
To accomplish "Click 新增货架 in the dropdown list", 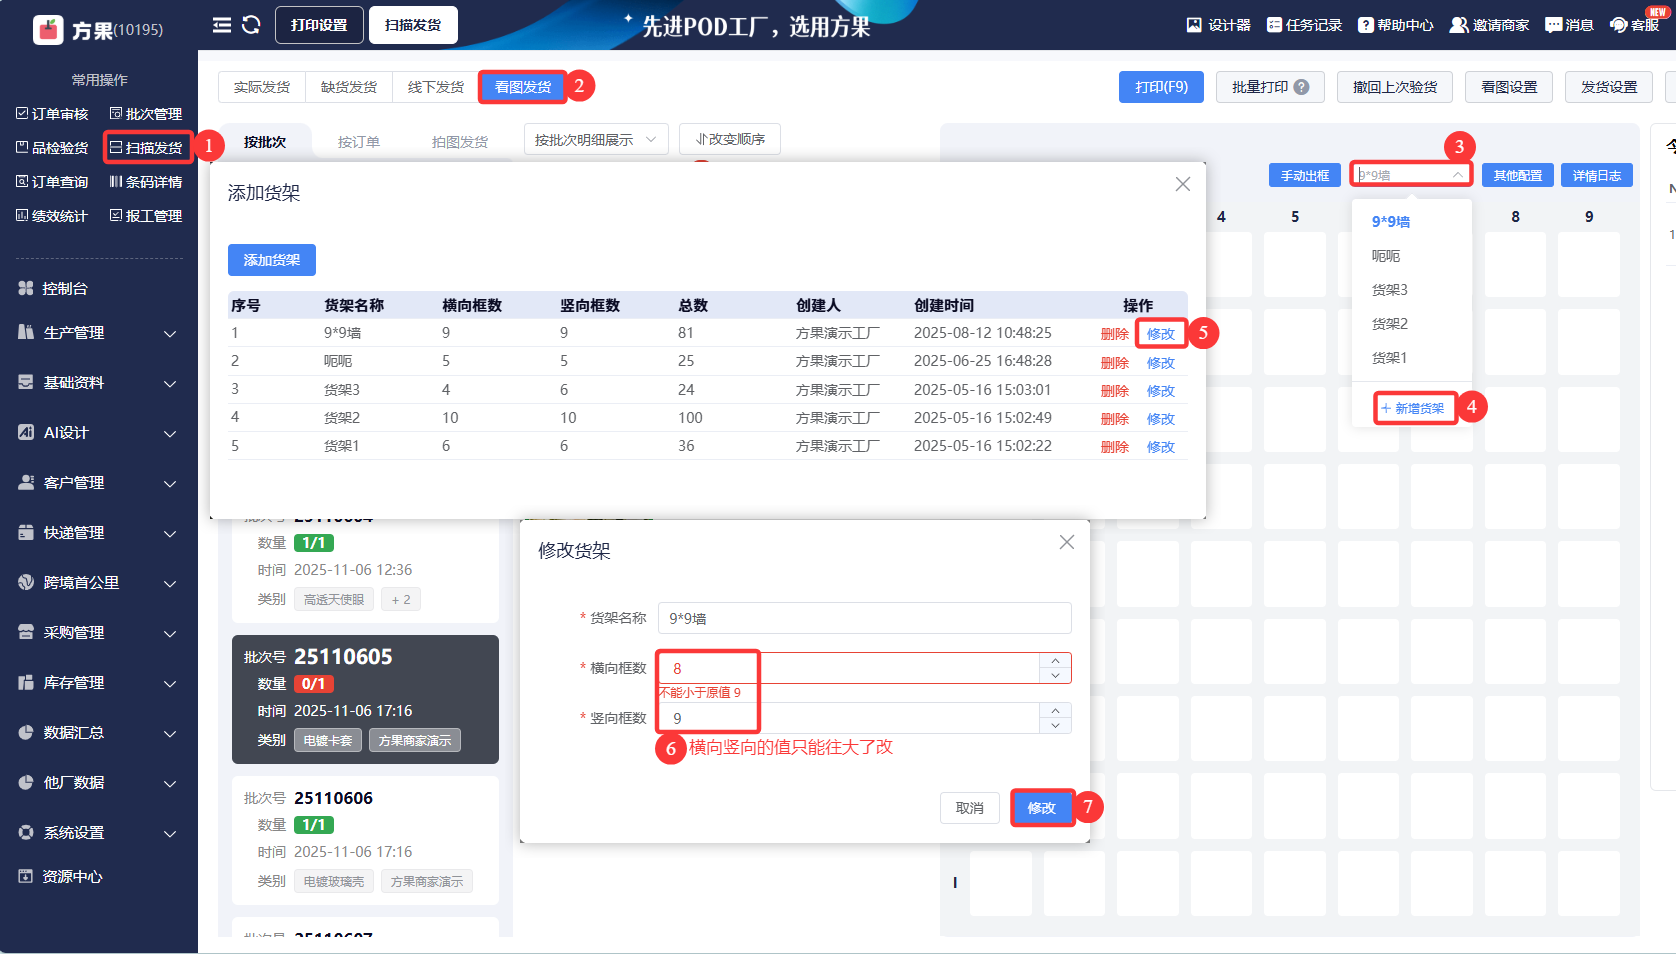I will pos(1412,408).
